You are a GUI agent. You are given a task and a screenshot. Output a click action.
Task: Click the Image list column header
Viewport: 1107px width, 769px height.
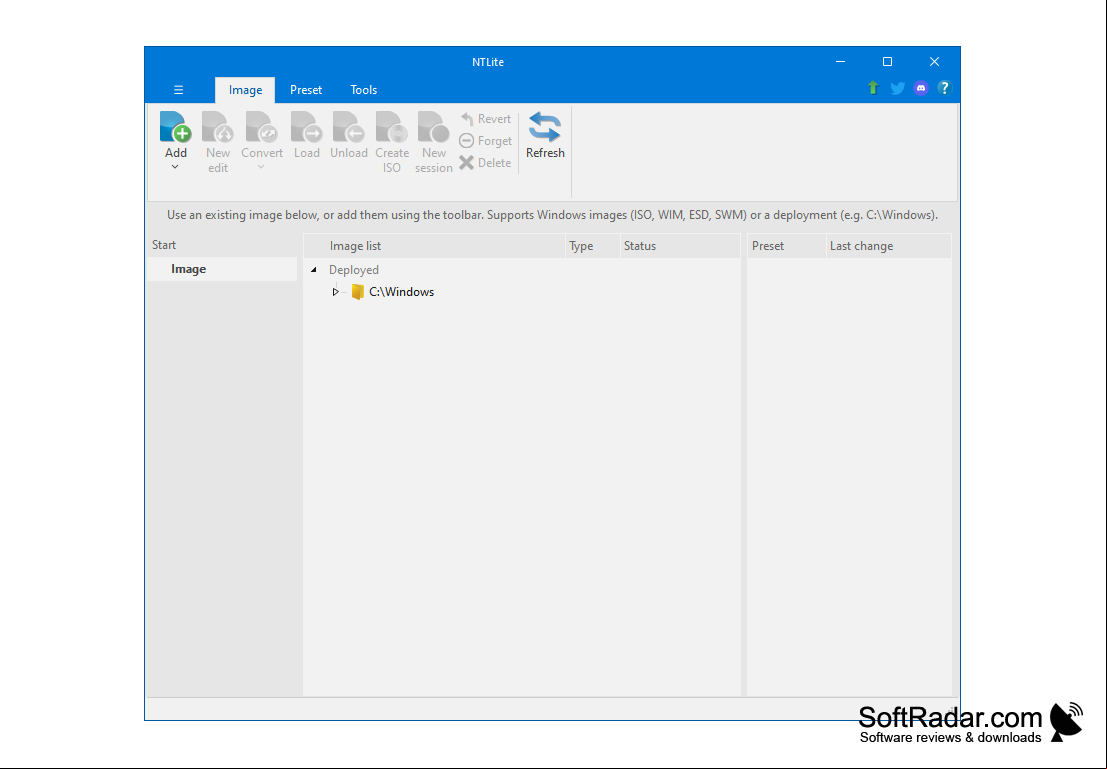click(x=435, y=246)
